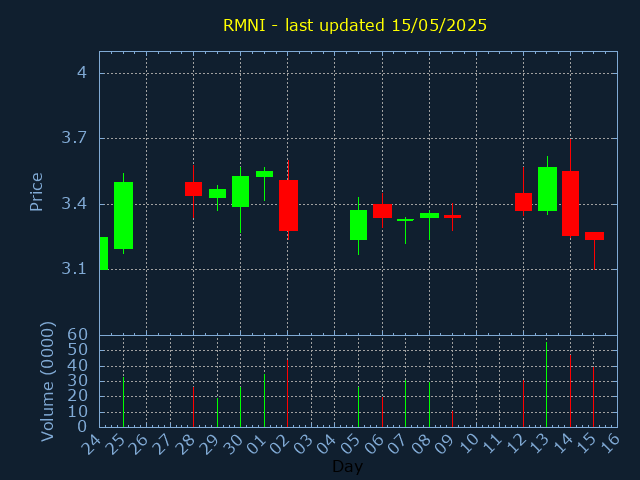Select the partial green candlestick for day 24
Screen dimensions: 640x480
click(104, 253)
